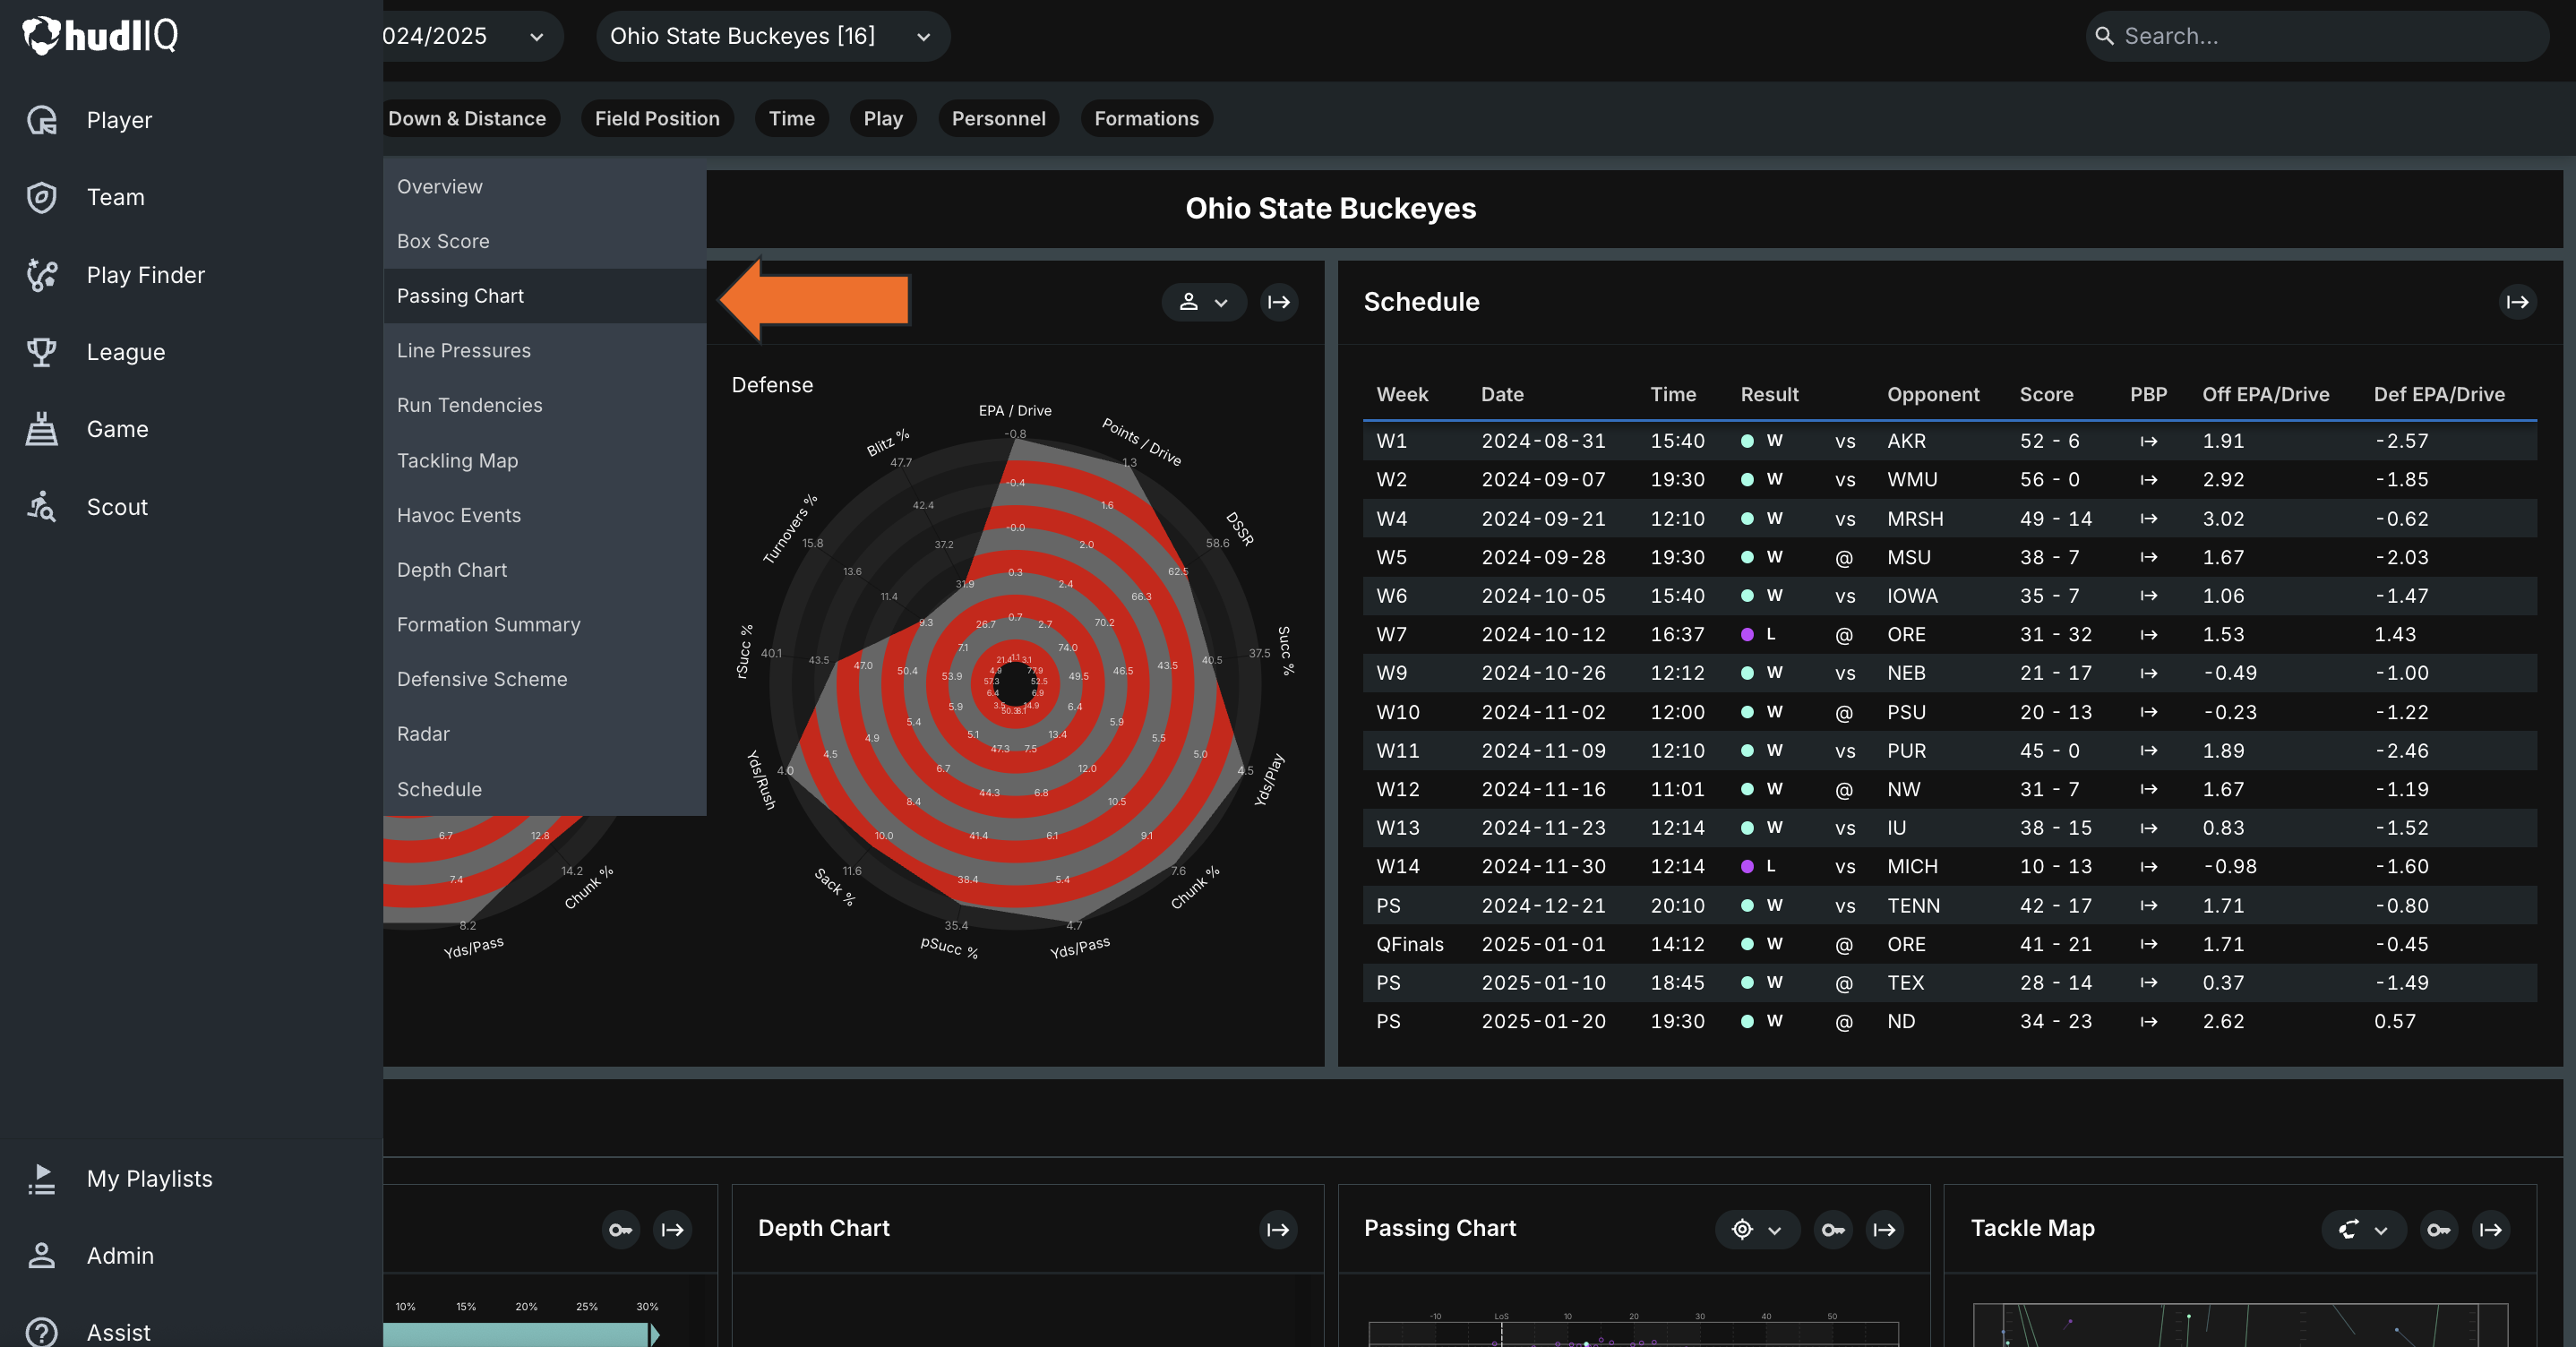The image size is (2576, 1347).
Task: Open the person view dropdown on radar panel
Action: coord(1203,302)
